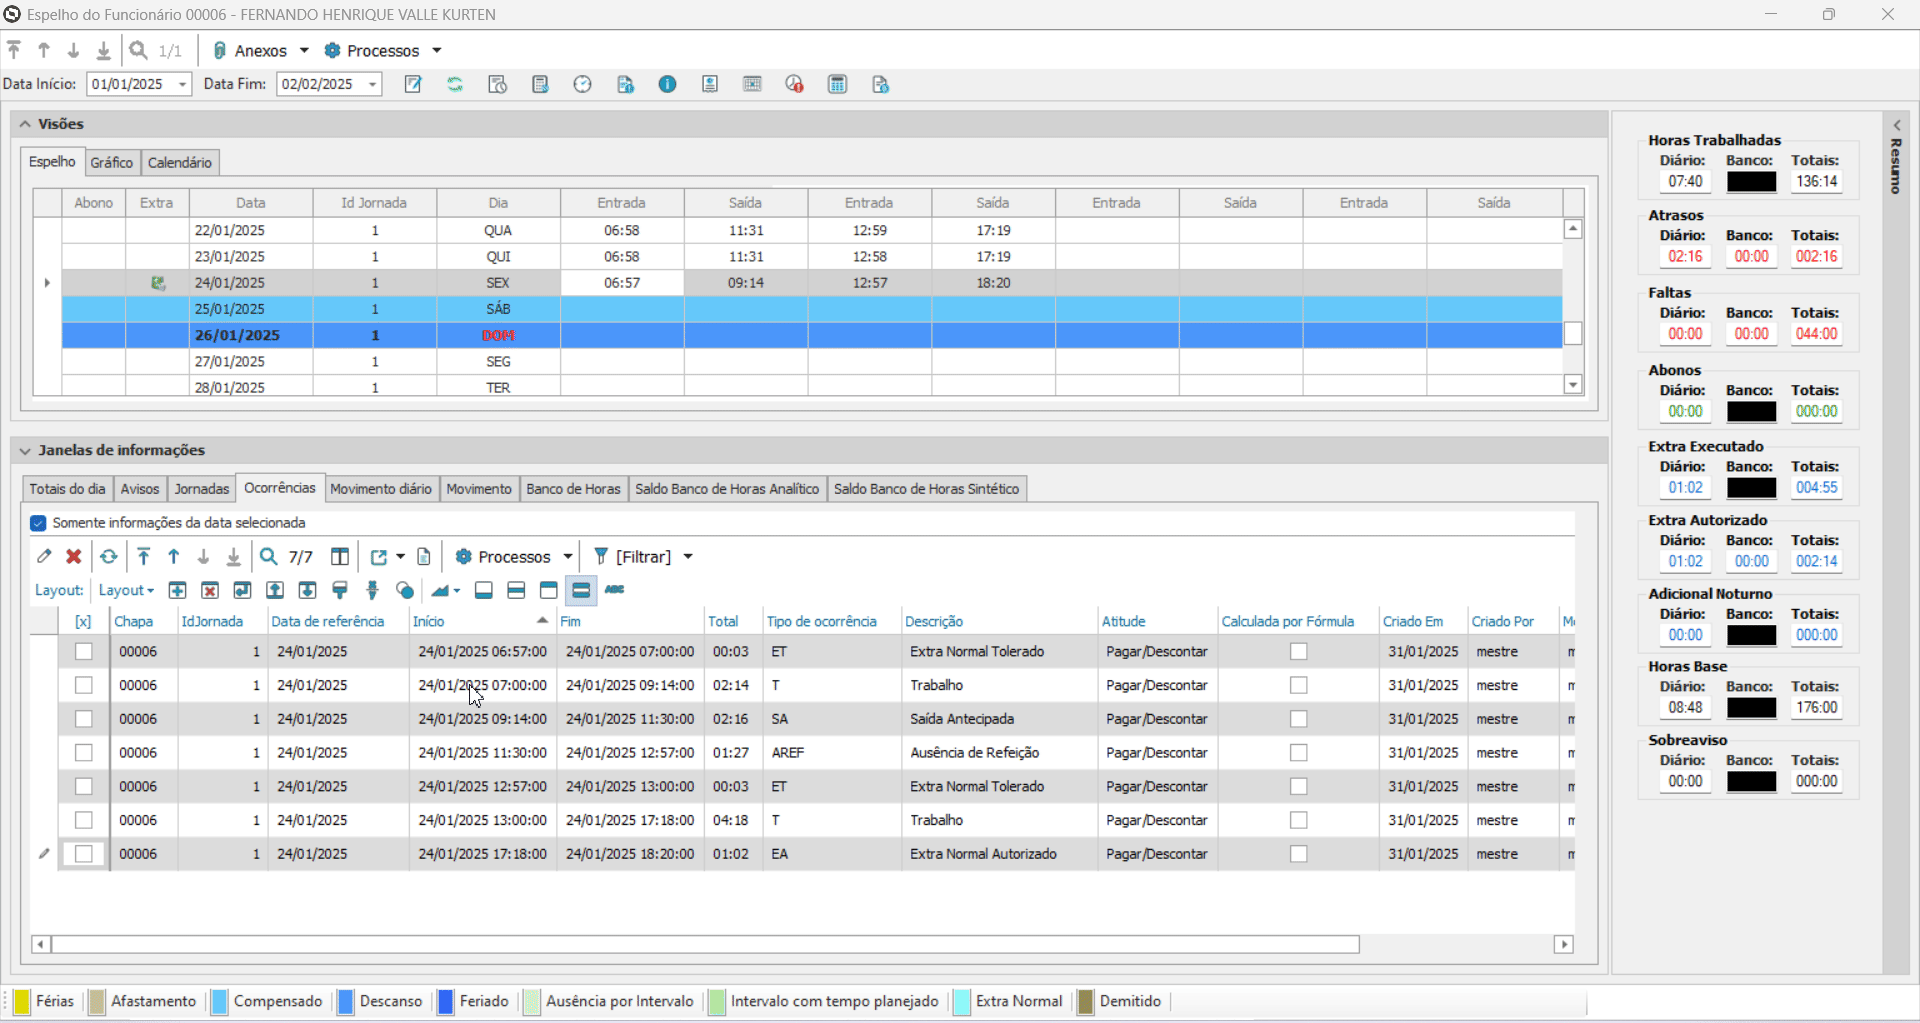Collapse the Janelas de informações section

(25, 451)
